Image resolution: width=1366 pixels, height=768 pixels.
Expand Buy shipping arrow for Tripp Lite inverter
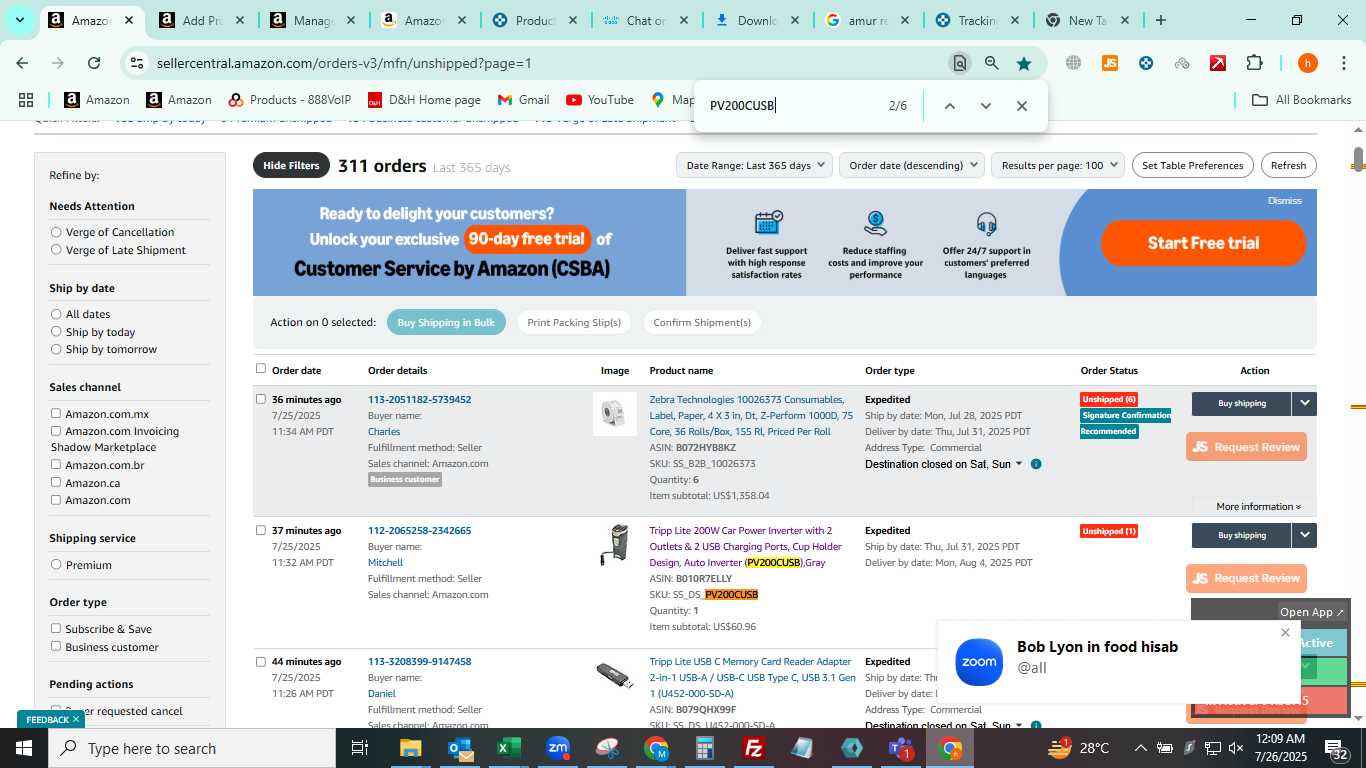click(x=1304, y=535)
